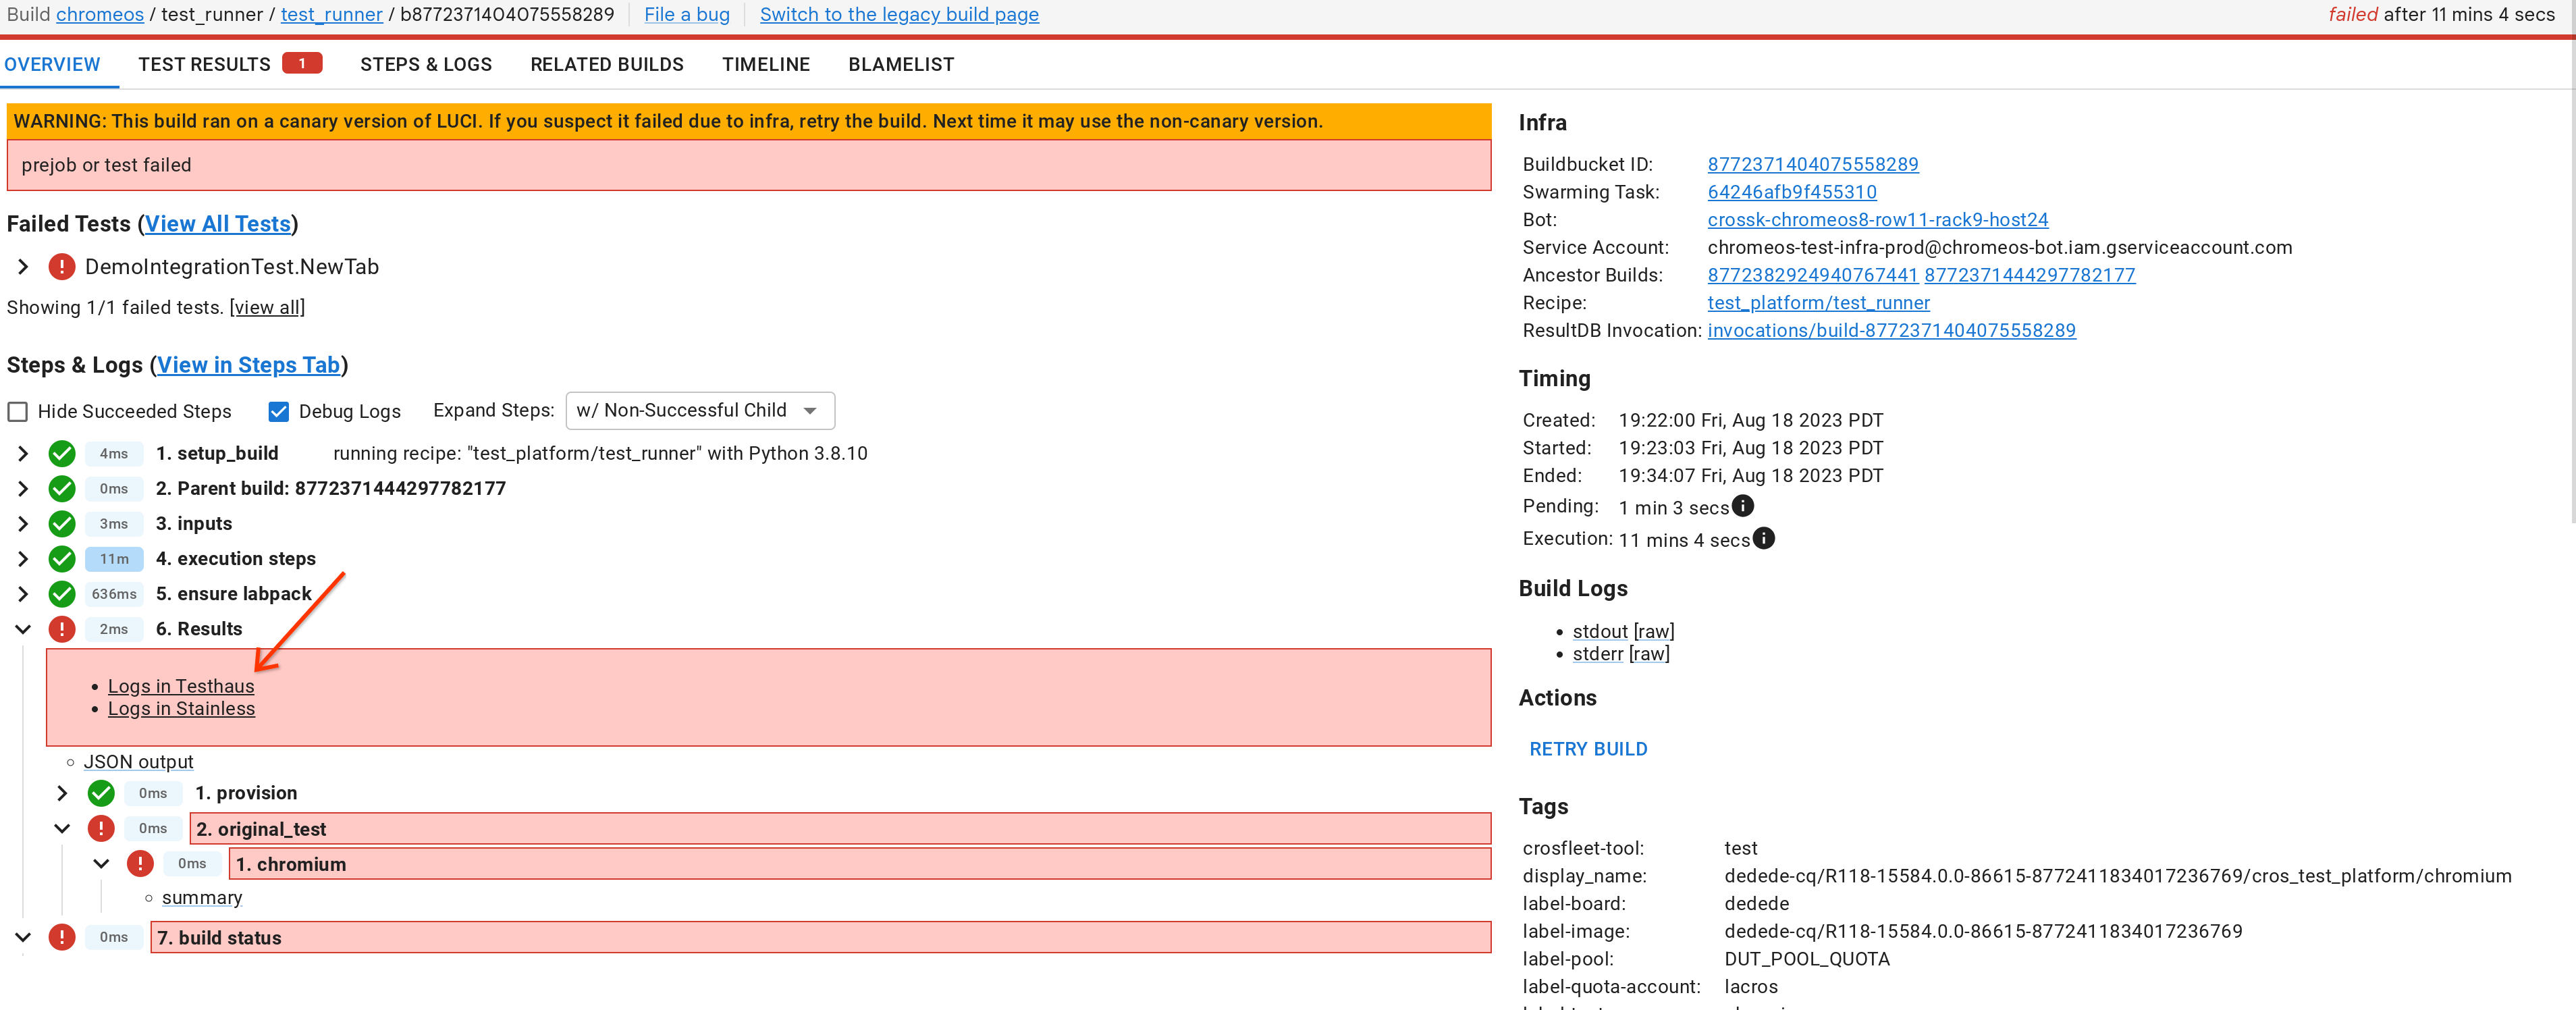Open the Timeline tab
Screen dimensions: 2576x1010
(x=765, y=65)
